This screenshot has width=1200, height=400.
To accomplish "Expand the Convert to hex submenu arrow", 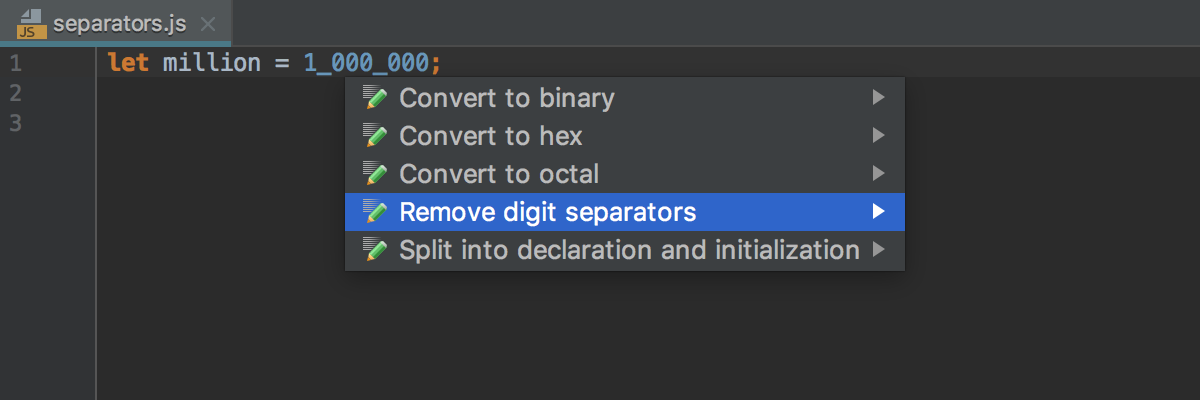I will 878,136.
